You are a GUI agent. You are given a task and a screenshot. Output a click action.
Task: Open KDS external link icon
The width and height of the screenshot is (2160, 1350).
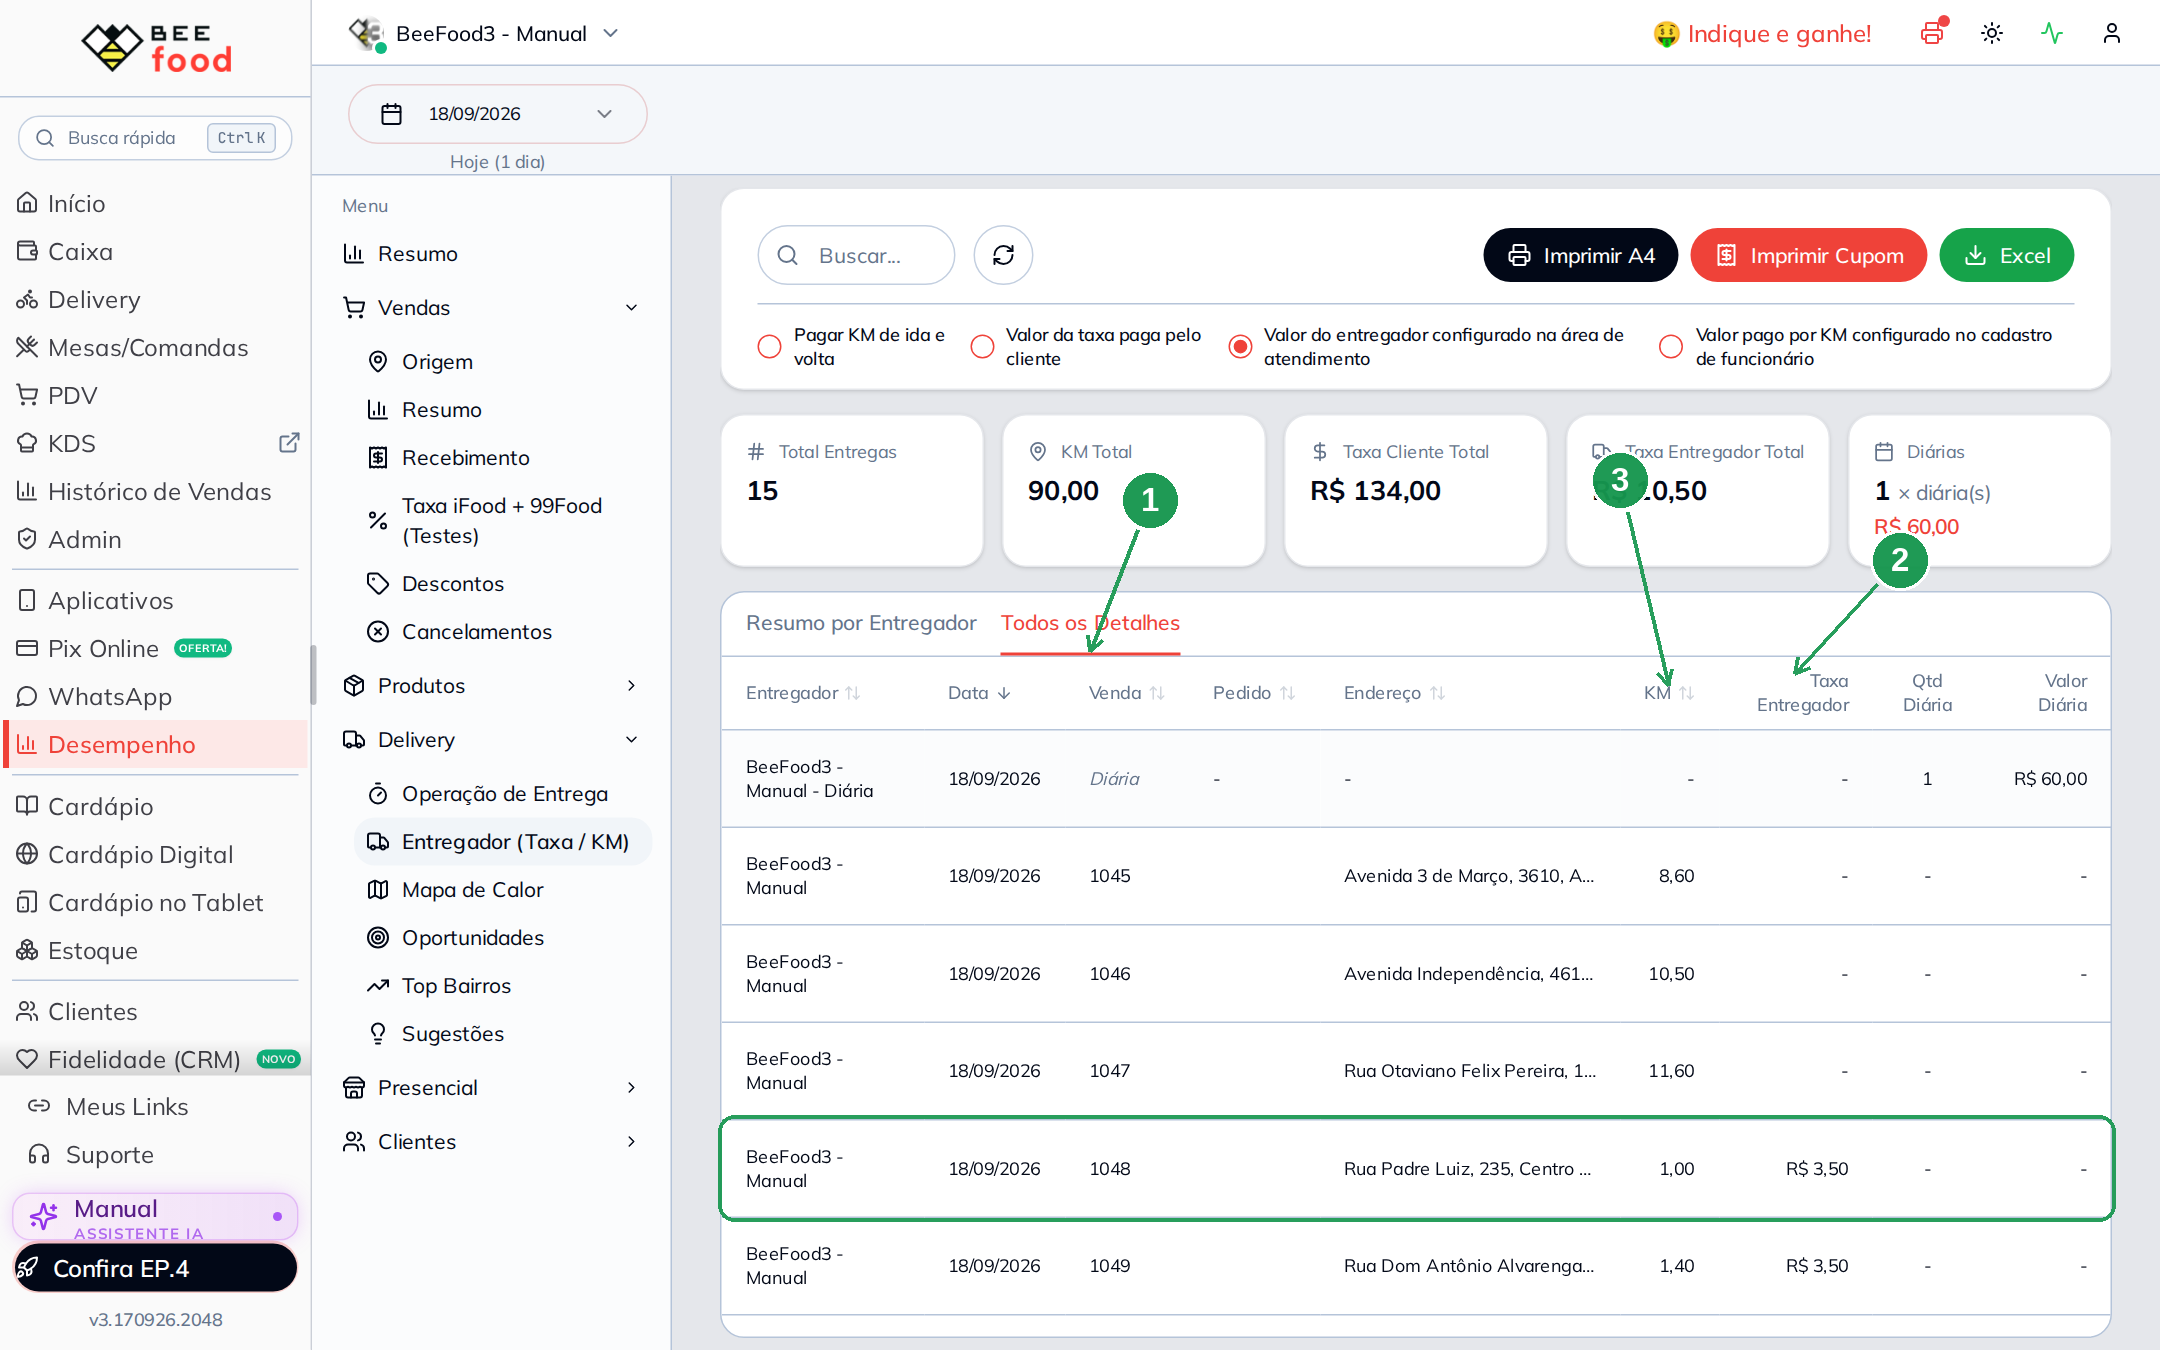(x=289, y=443)
